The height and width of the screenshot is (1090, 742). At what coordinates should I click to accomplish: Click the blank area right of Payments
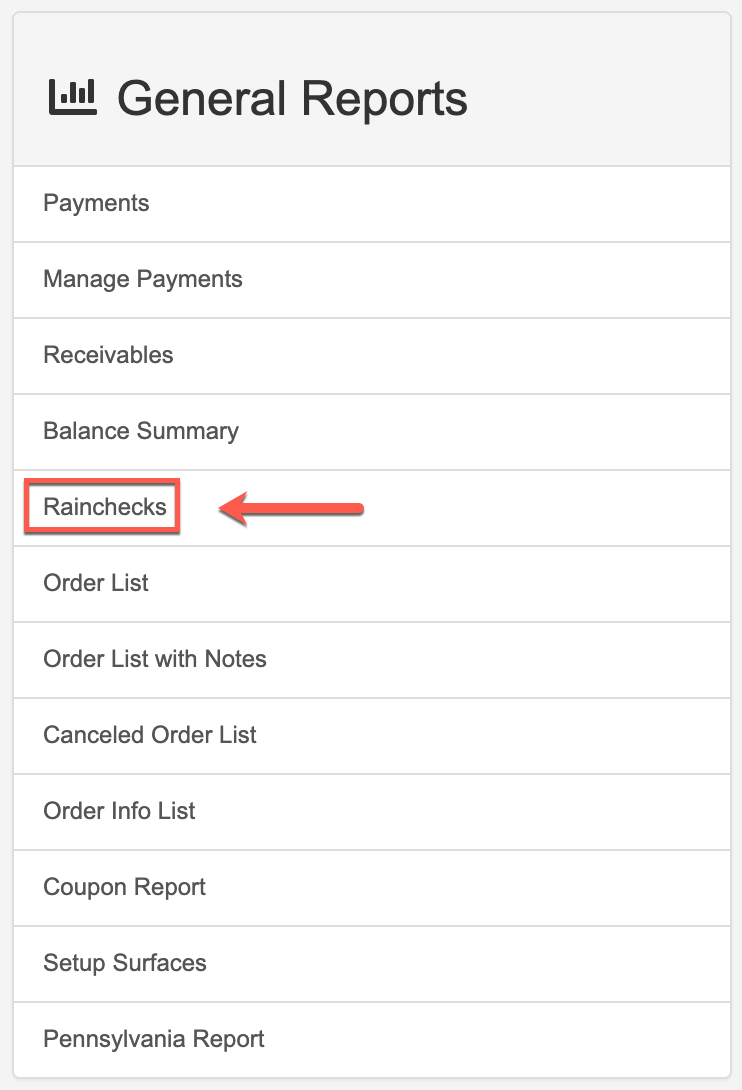pos(450,203)
